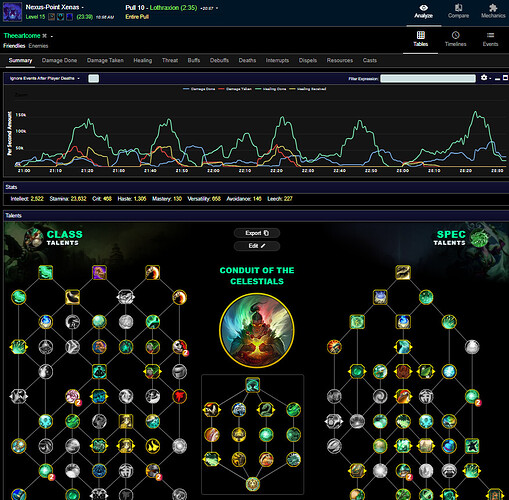Click the Edit talents button
Screen dimensions: 509x500
coord(257,246)
